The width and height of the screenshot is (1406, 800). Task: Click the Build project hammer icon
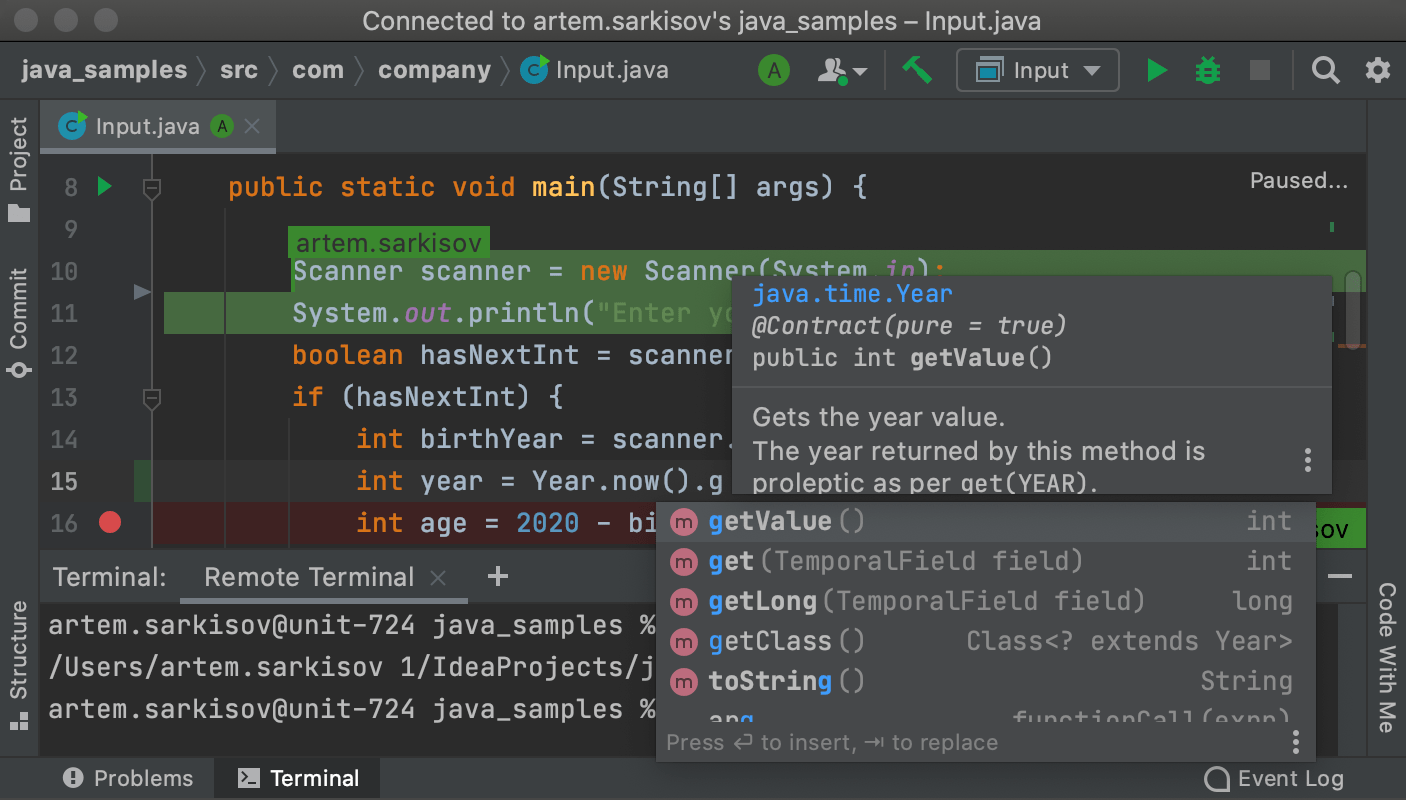click(916, 71)
